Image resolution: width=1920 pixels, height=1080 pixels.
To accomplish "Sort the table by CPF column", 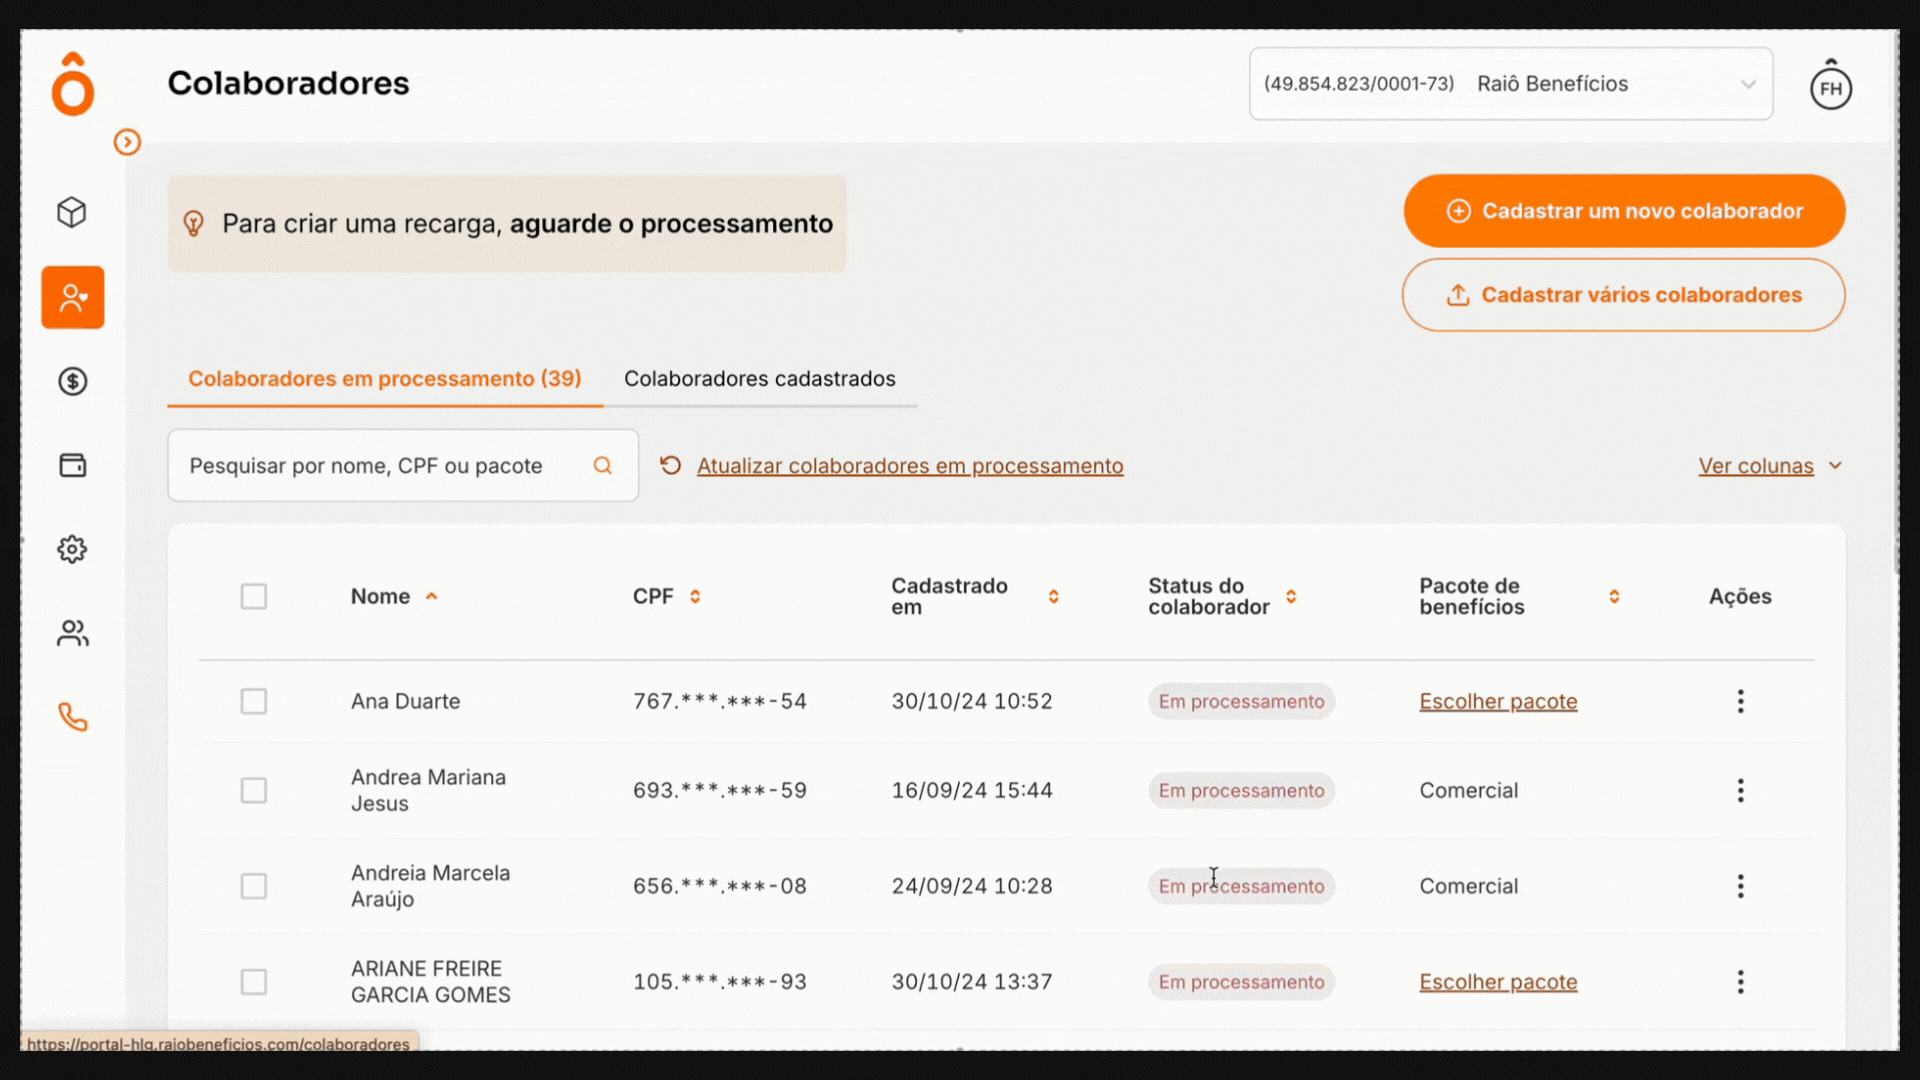I will pos(694,596).
